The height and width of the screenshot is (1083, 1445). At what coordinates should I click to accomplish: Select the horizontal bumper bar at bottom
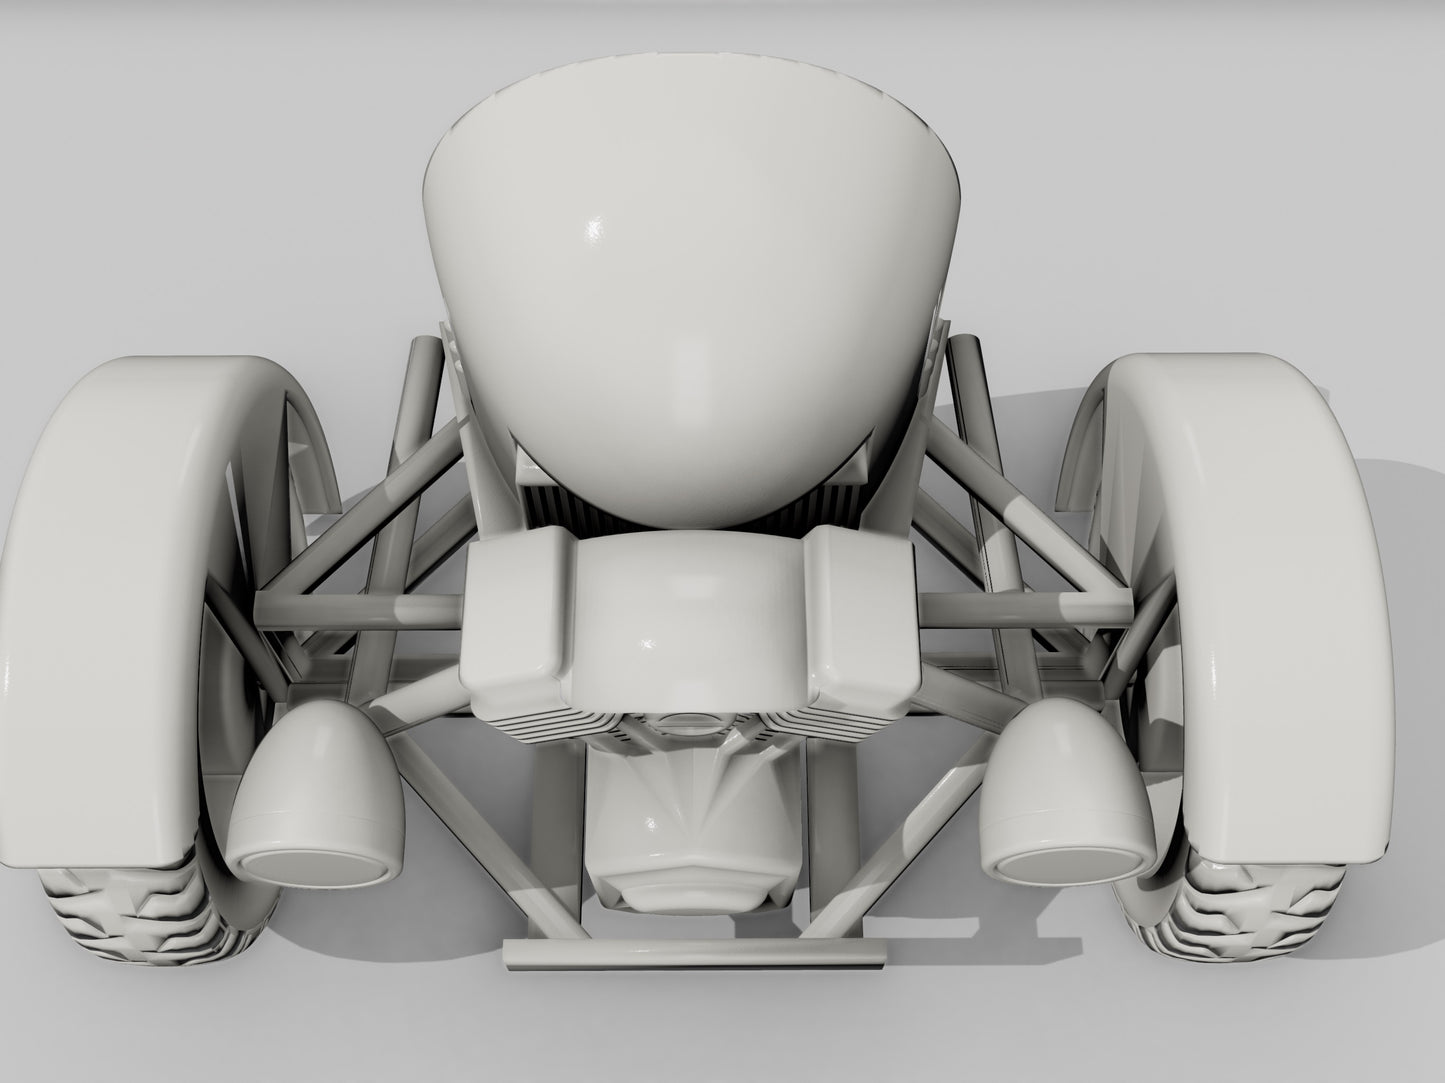pos(694,954)
